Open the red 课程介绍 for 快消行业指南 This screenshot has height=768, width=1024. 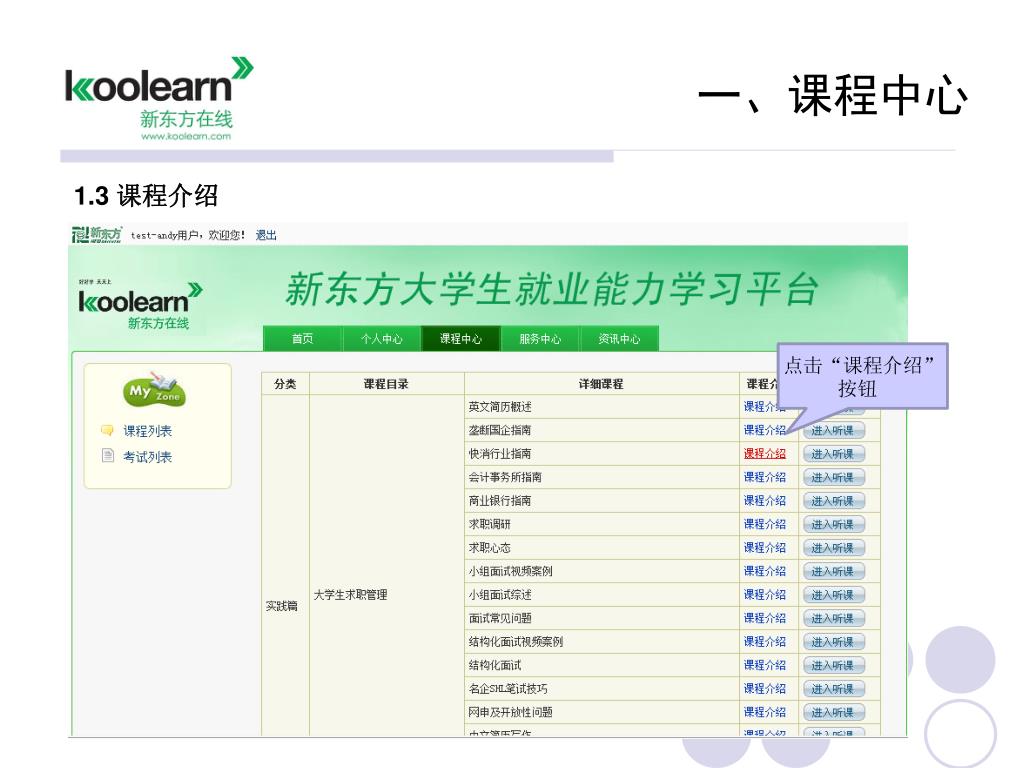pos(764,454)
